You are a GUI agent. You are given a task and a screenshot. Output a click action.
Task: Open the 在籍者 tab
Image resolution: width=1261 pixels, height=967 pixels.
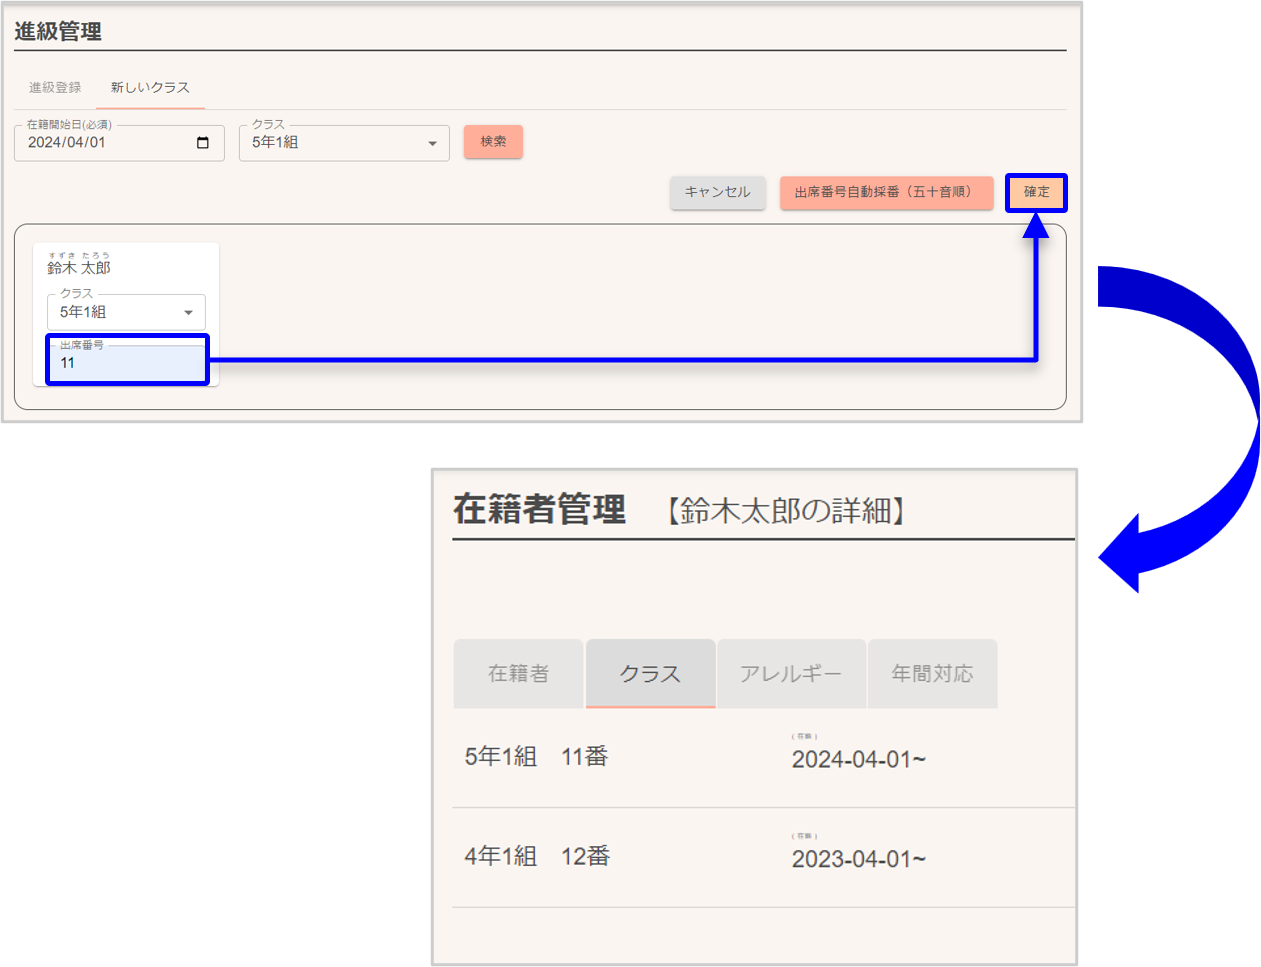pos(518,674)
